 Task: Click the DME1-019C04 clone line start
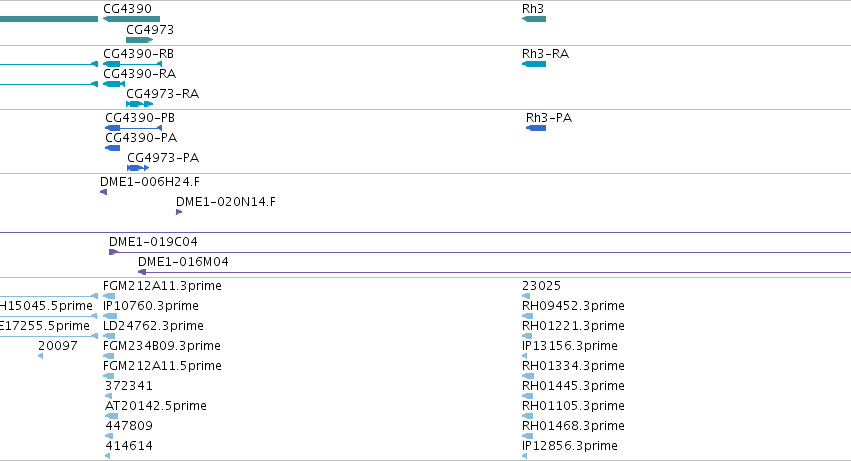[113, 252]
